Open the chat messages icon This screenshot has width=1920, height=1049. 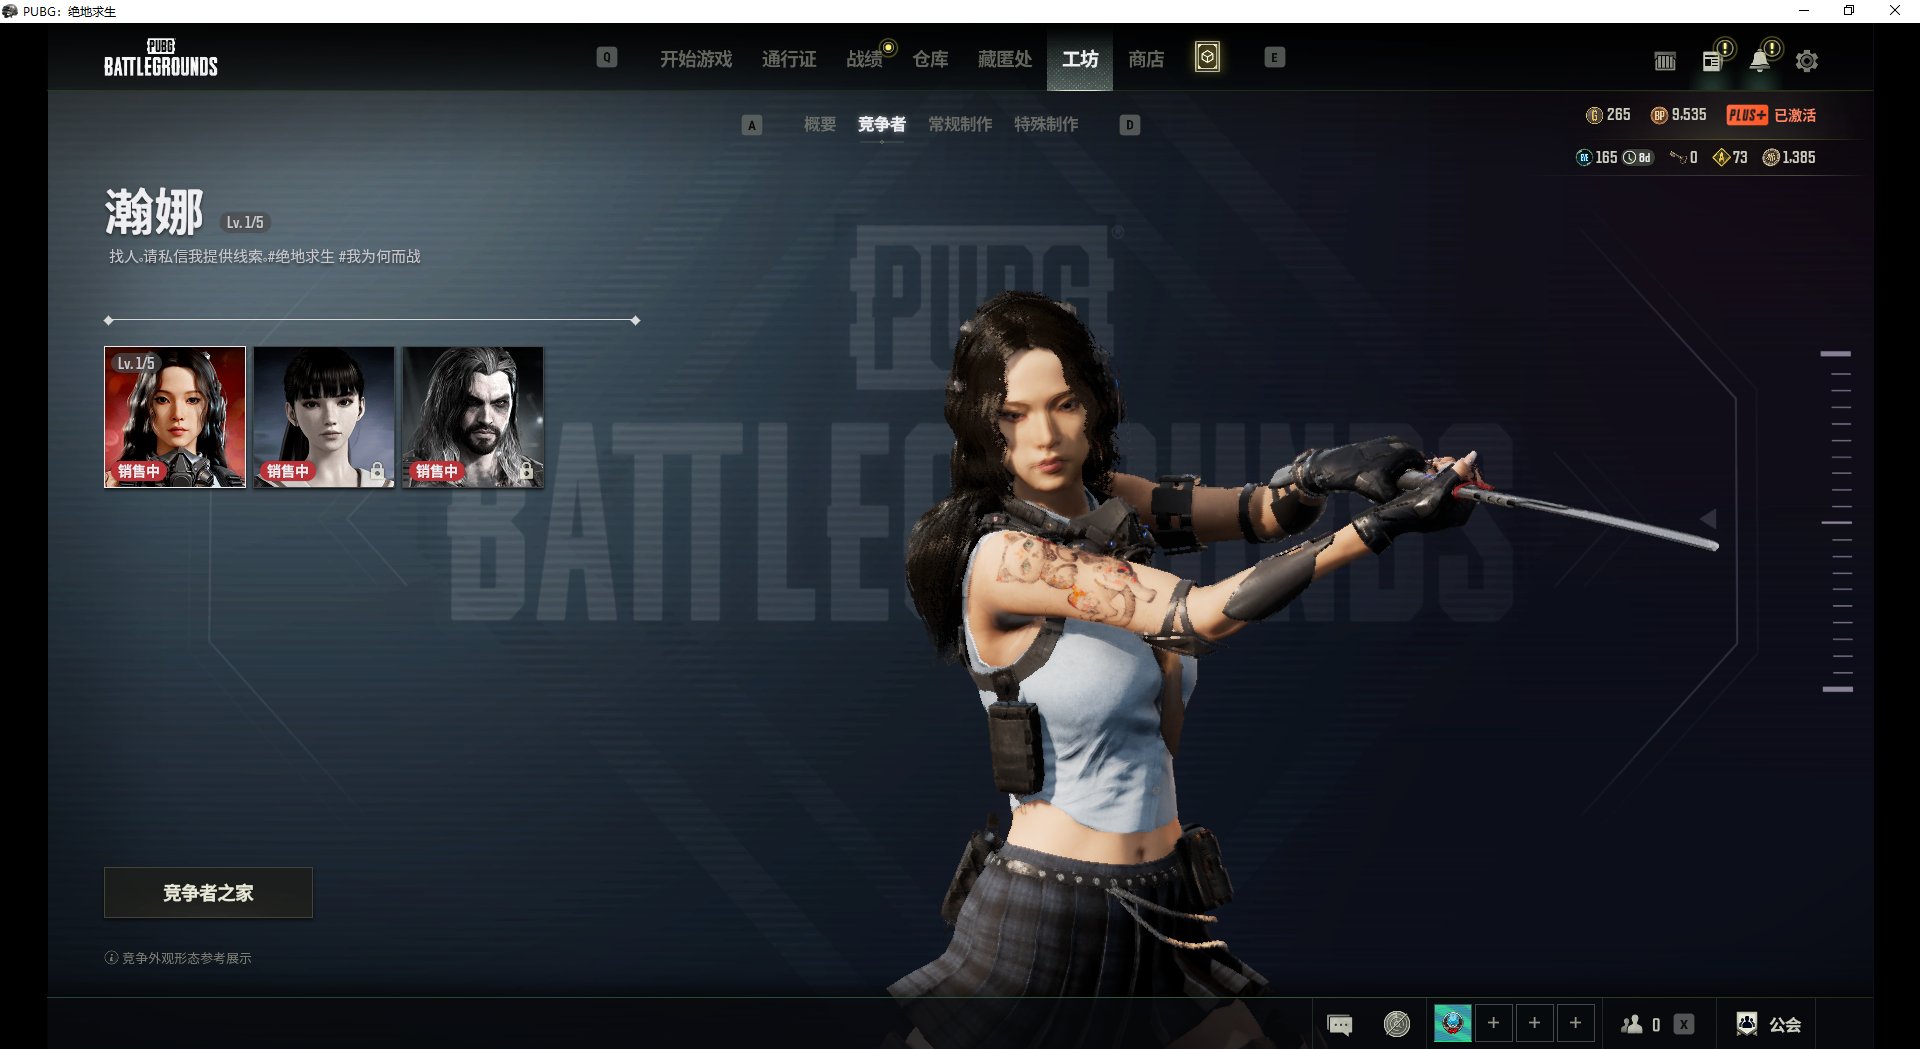tap(1339, 1024)
